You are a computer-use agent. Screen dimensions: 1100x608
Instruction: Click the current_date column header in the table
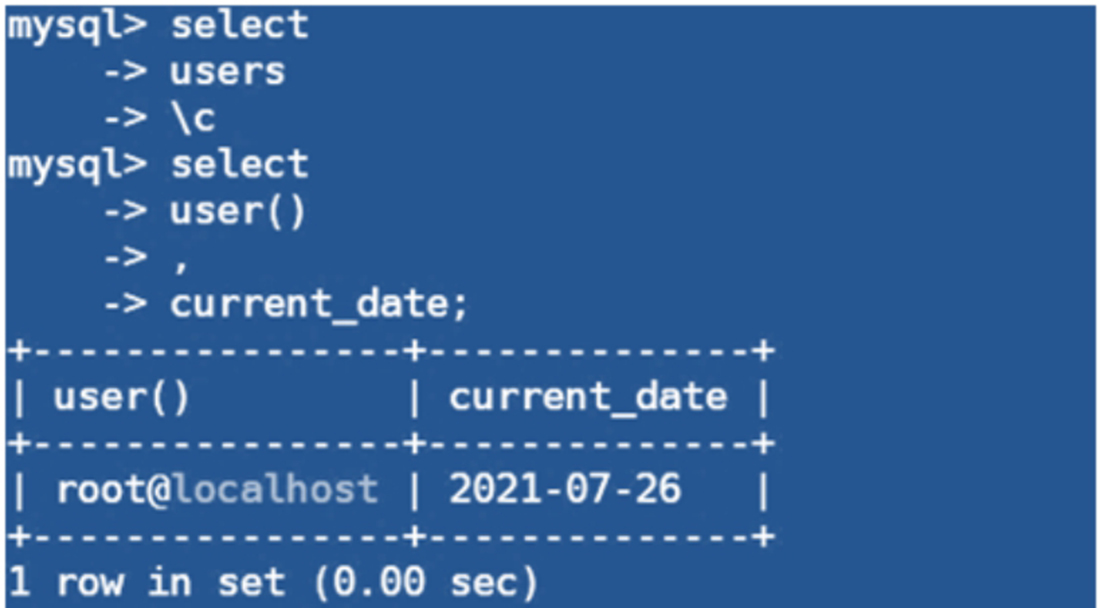coord(587,397)
